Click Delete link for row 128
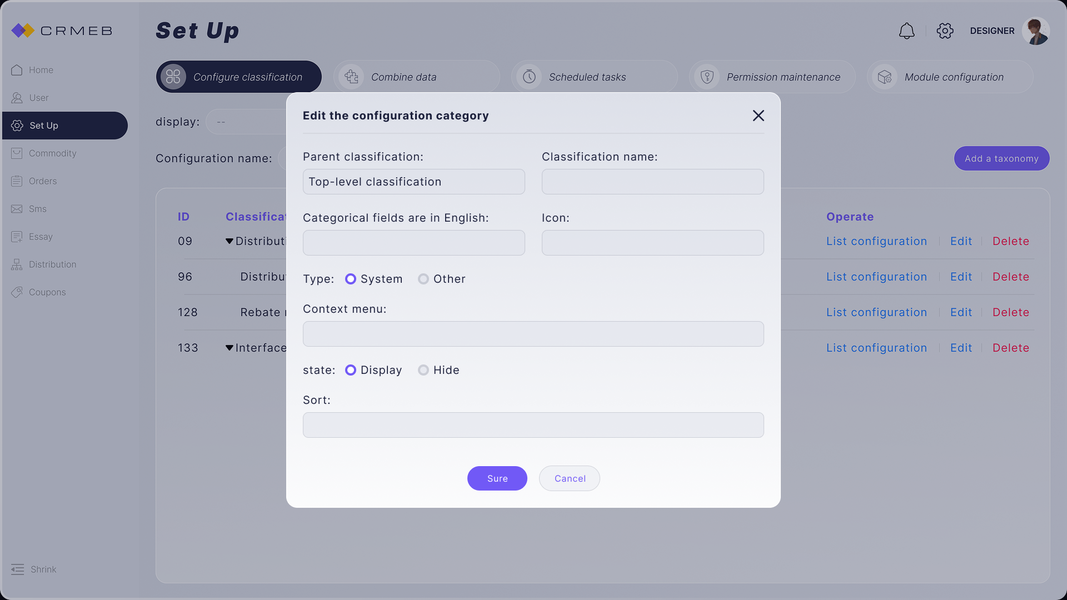 [x=1010, y=312]
